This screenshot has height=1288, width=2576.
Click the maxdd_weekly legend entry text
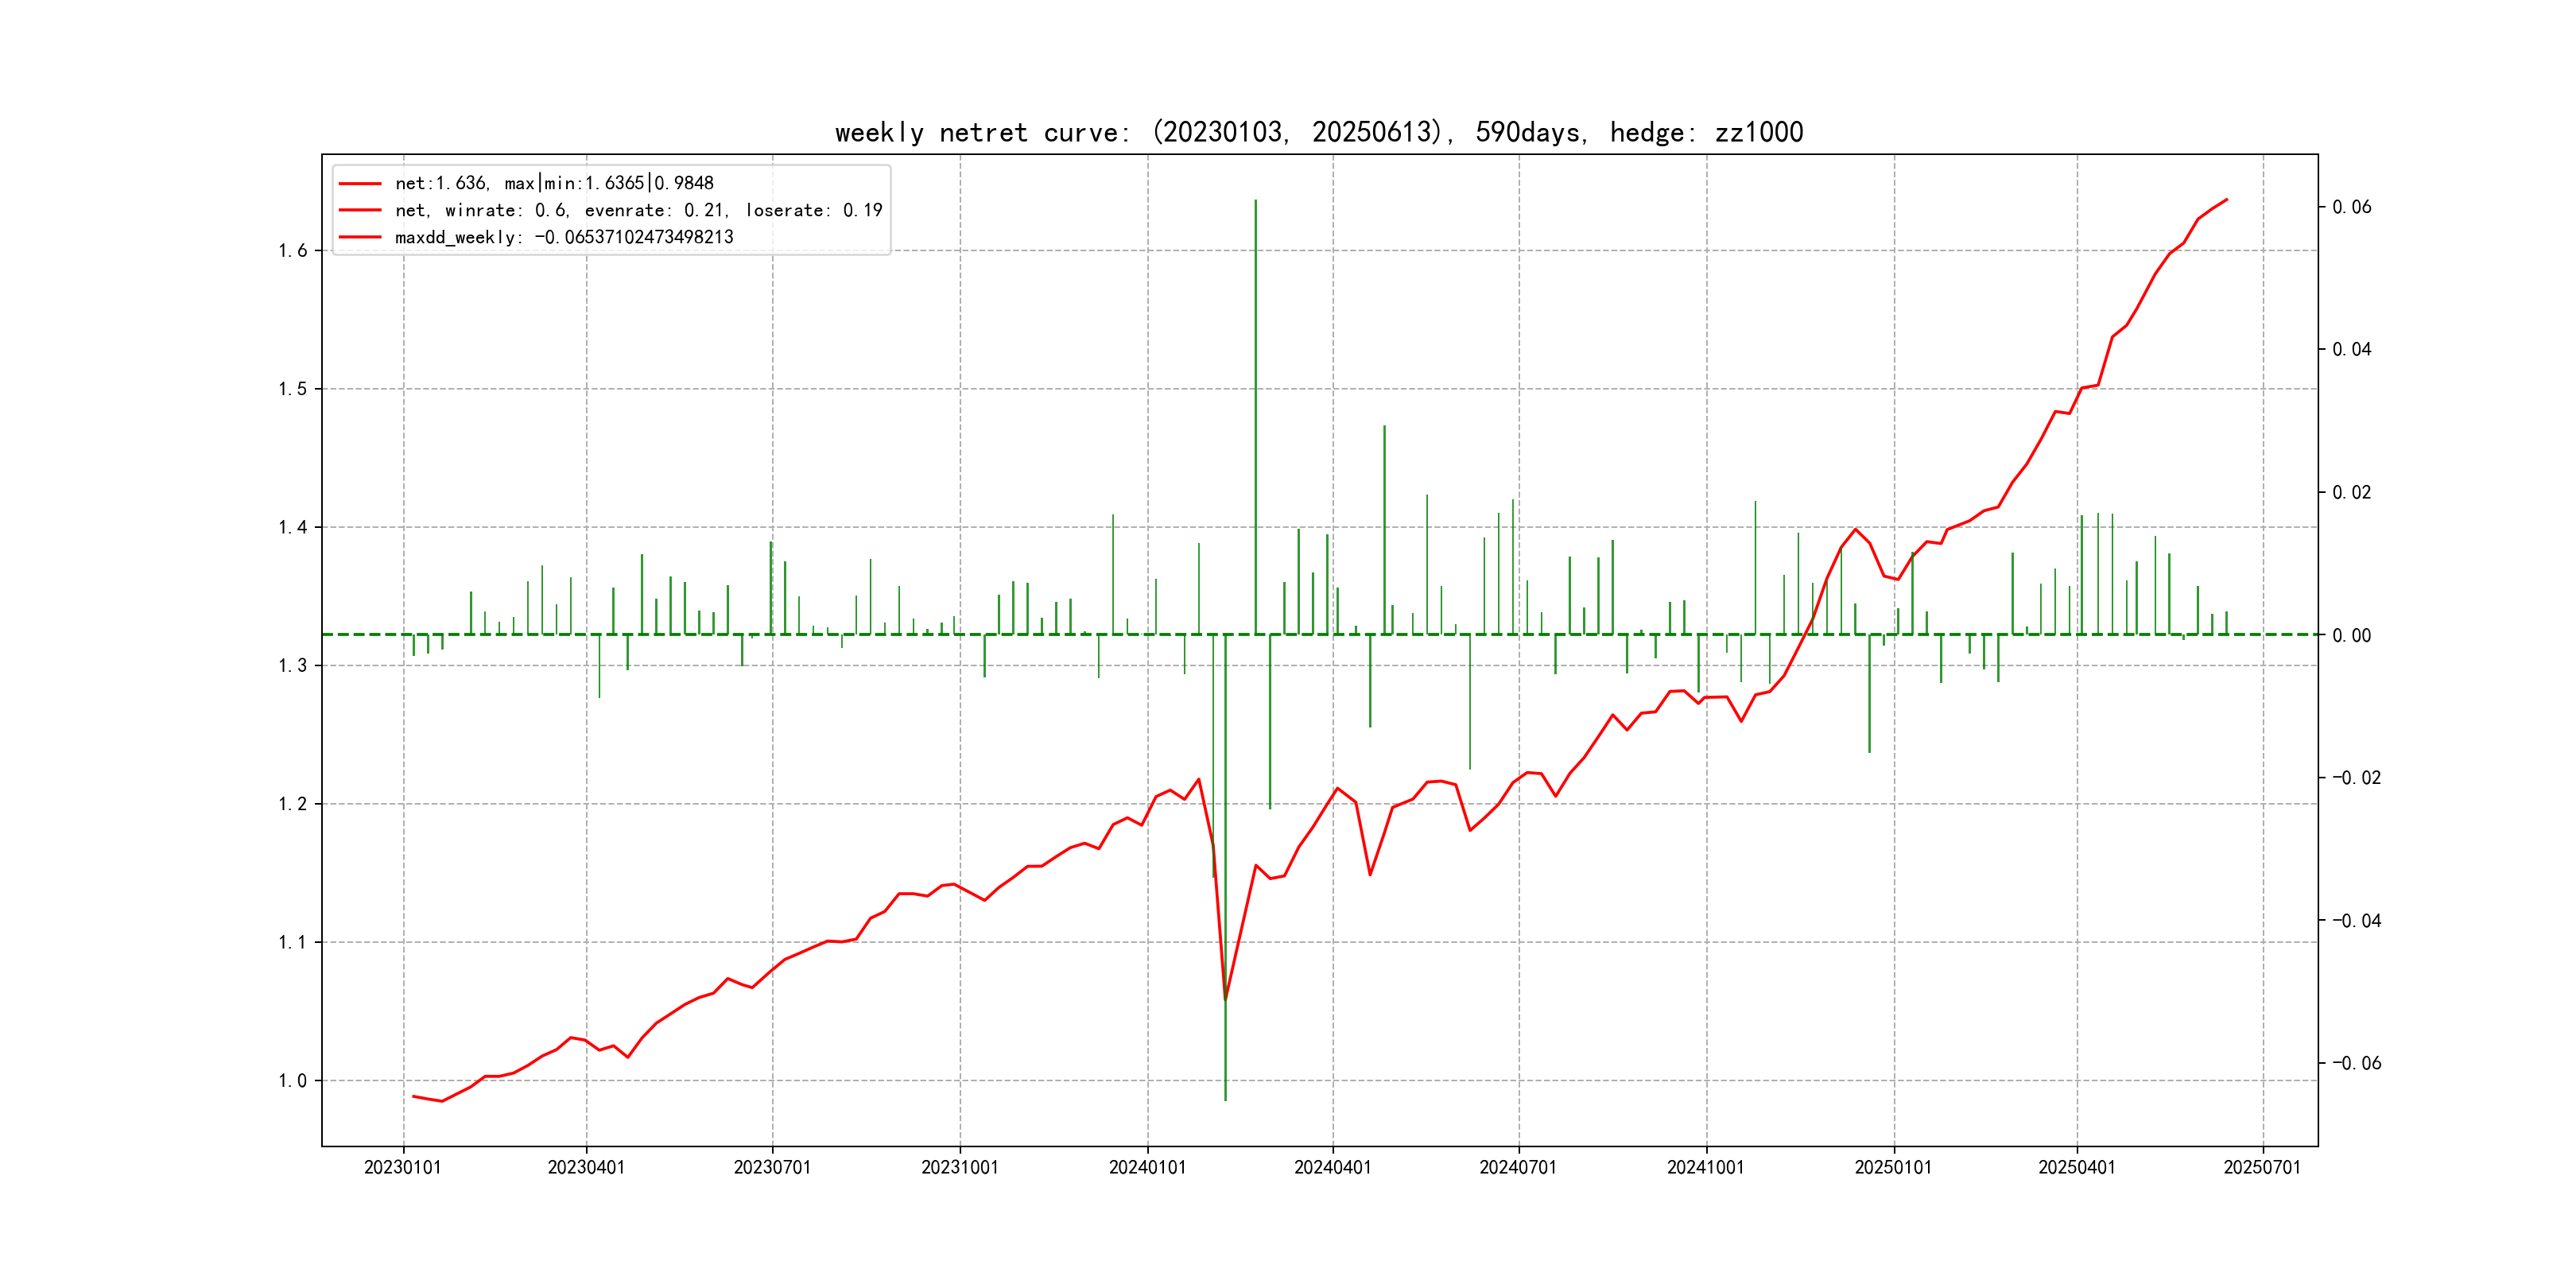(564, 237)
